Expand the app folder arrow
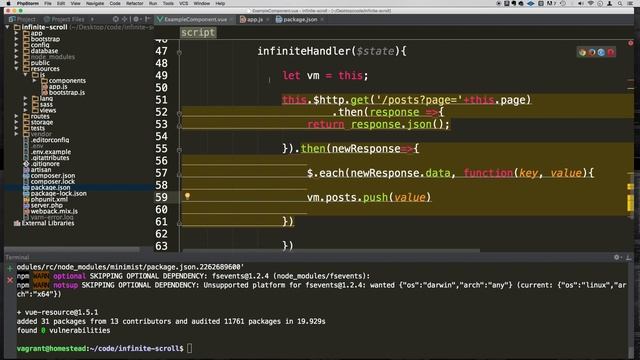Screen dimensions: 640x360 (16, 33)
